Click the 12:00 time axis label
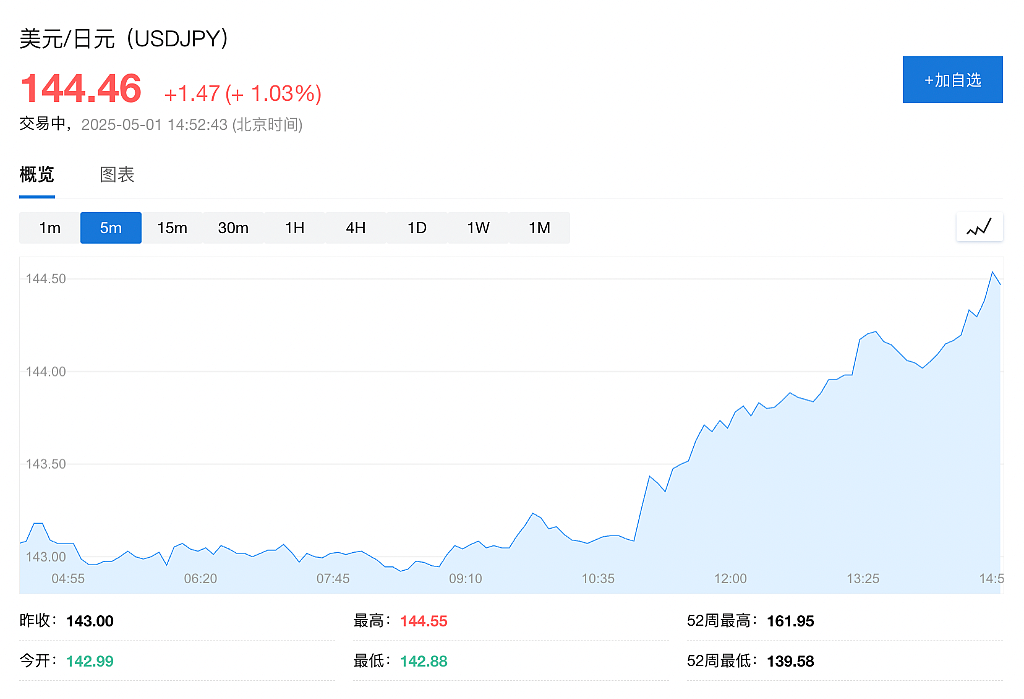The image size is (1024, 699). [730, 578]
